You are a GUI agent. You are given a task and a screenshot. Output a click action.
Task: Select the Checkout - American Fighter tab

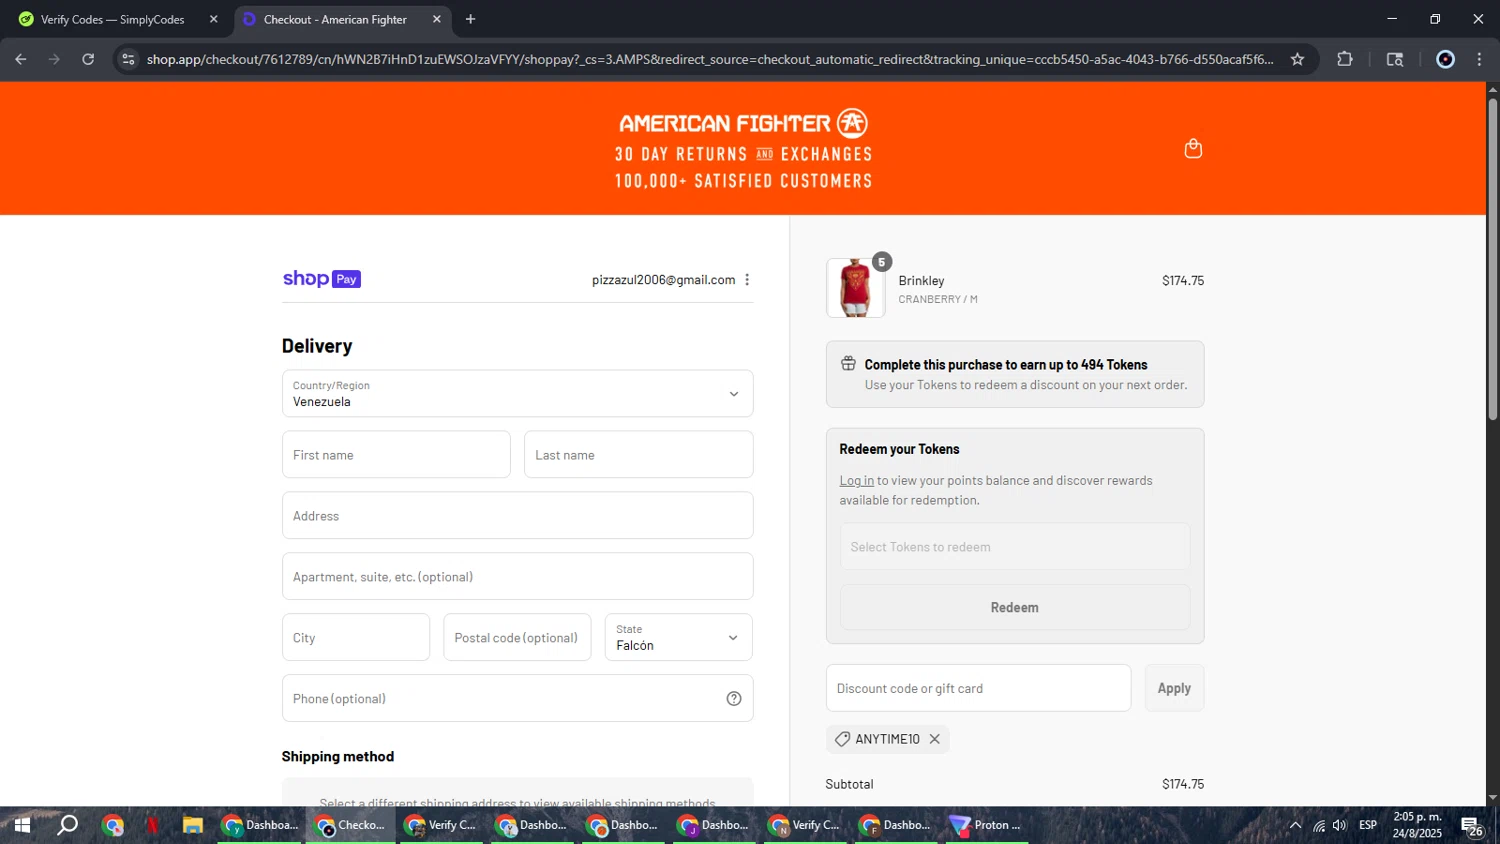(340, 19)
